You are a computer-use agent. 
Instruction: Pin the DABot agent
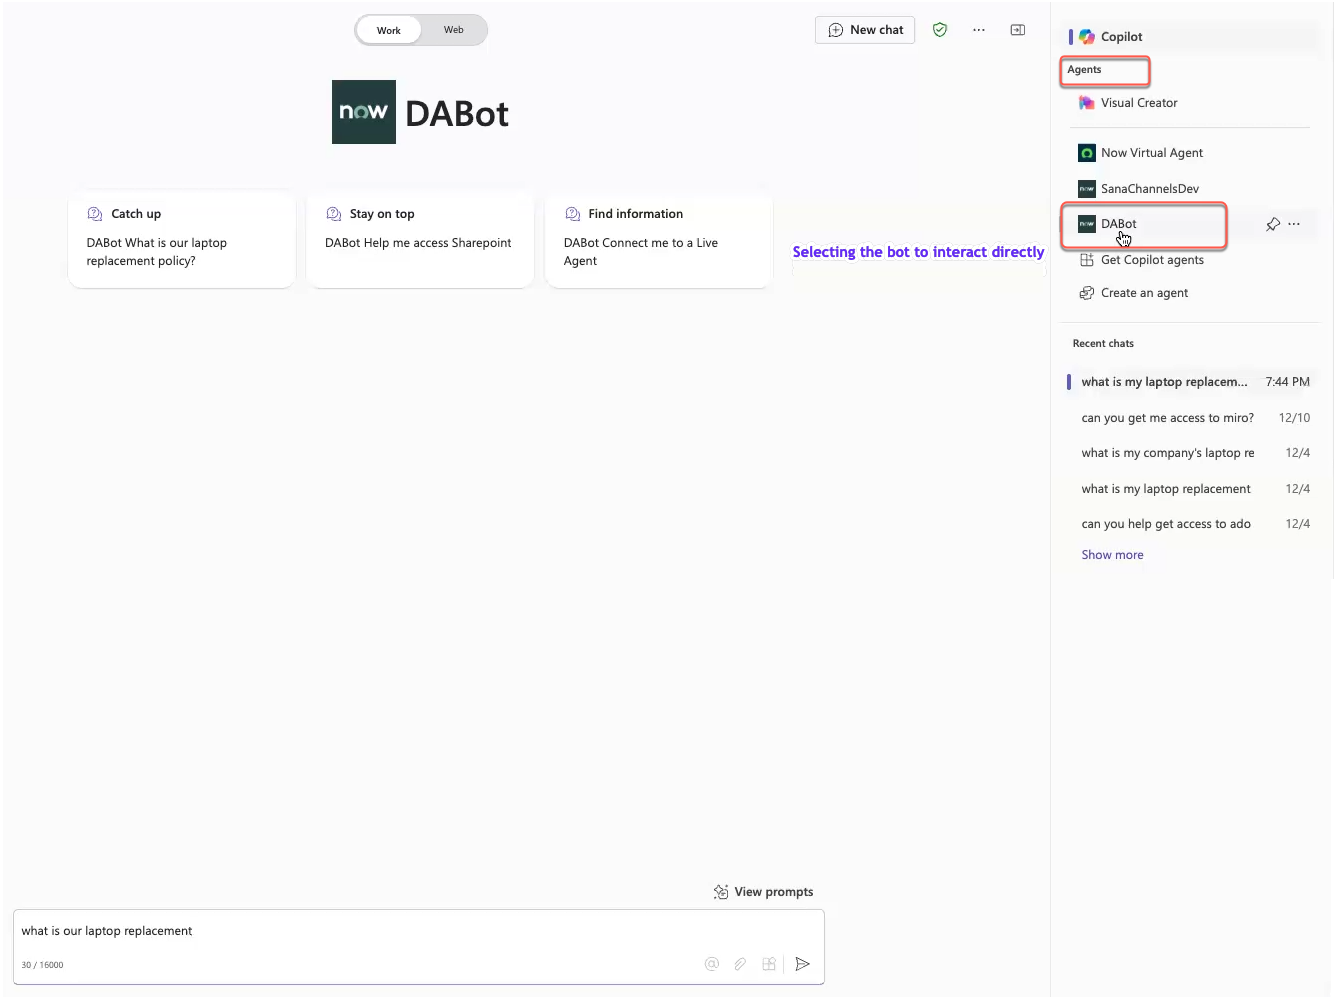pyautogui.click(x=1273, y=224)
